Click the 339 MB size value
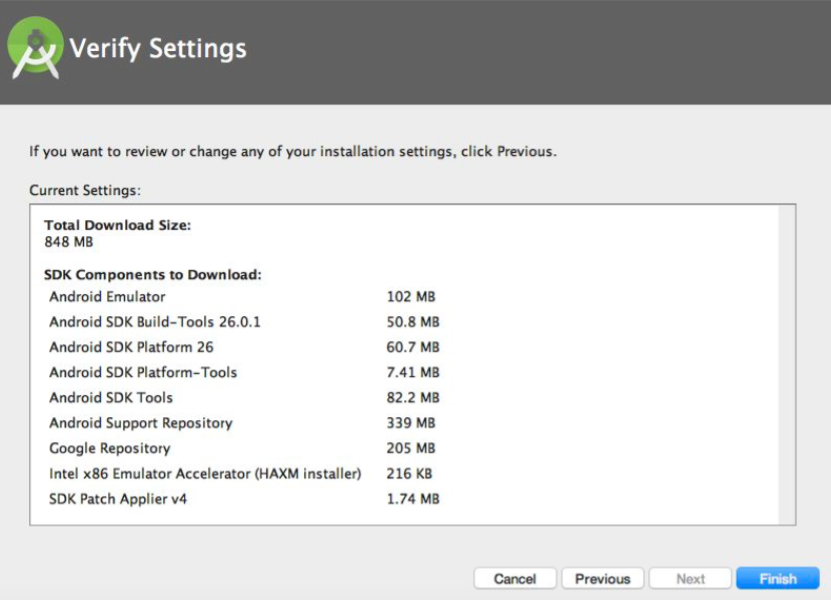This screenshot has height=600, width=831. 411,423
